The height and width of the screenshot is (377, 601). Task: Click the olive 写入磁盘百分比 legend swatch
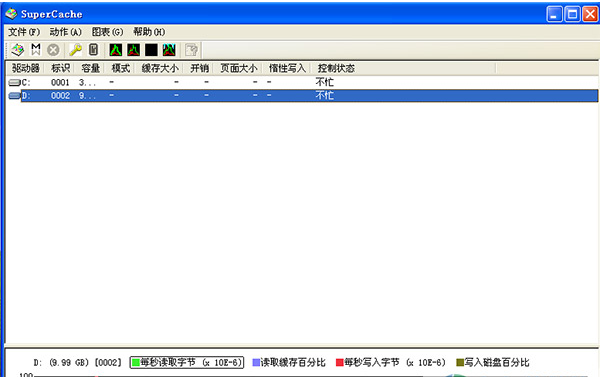point(460,362)
